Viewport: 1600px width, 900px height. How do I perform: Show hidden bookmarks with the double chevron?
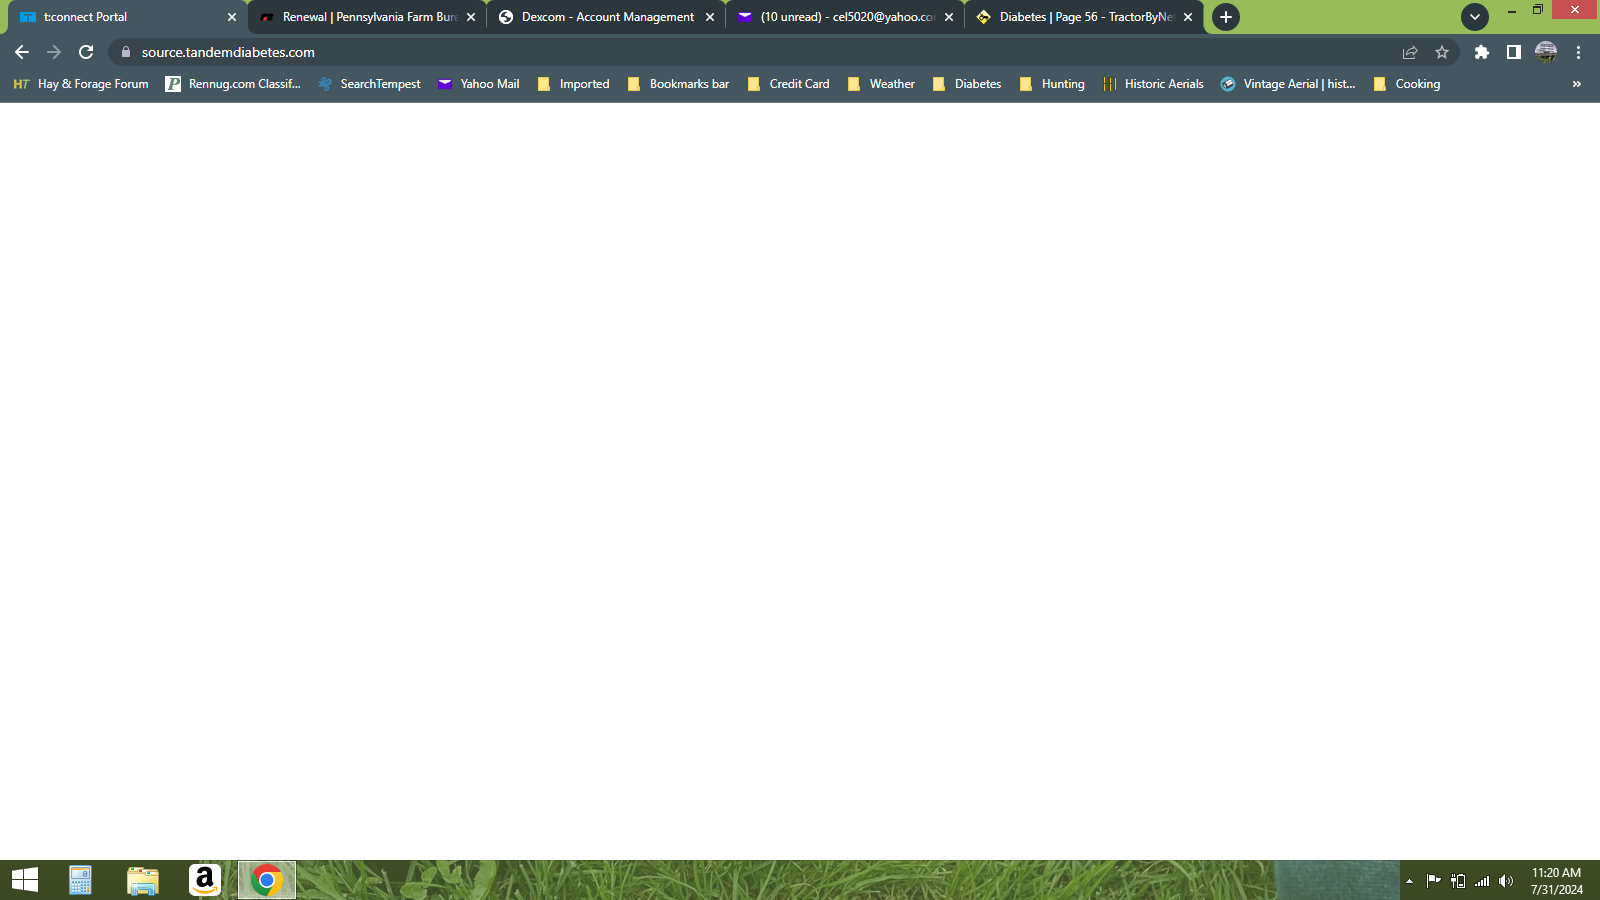coord(1576,84)
